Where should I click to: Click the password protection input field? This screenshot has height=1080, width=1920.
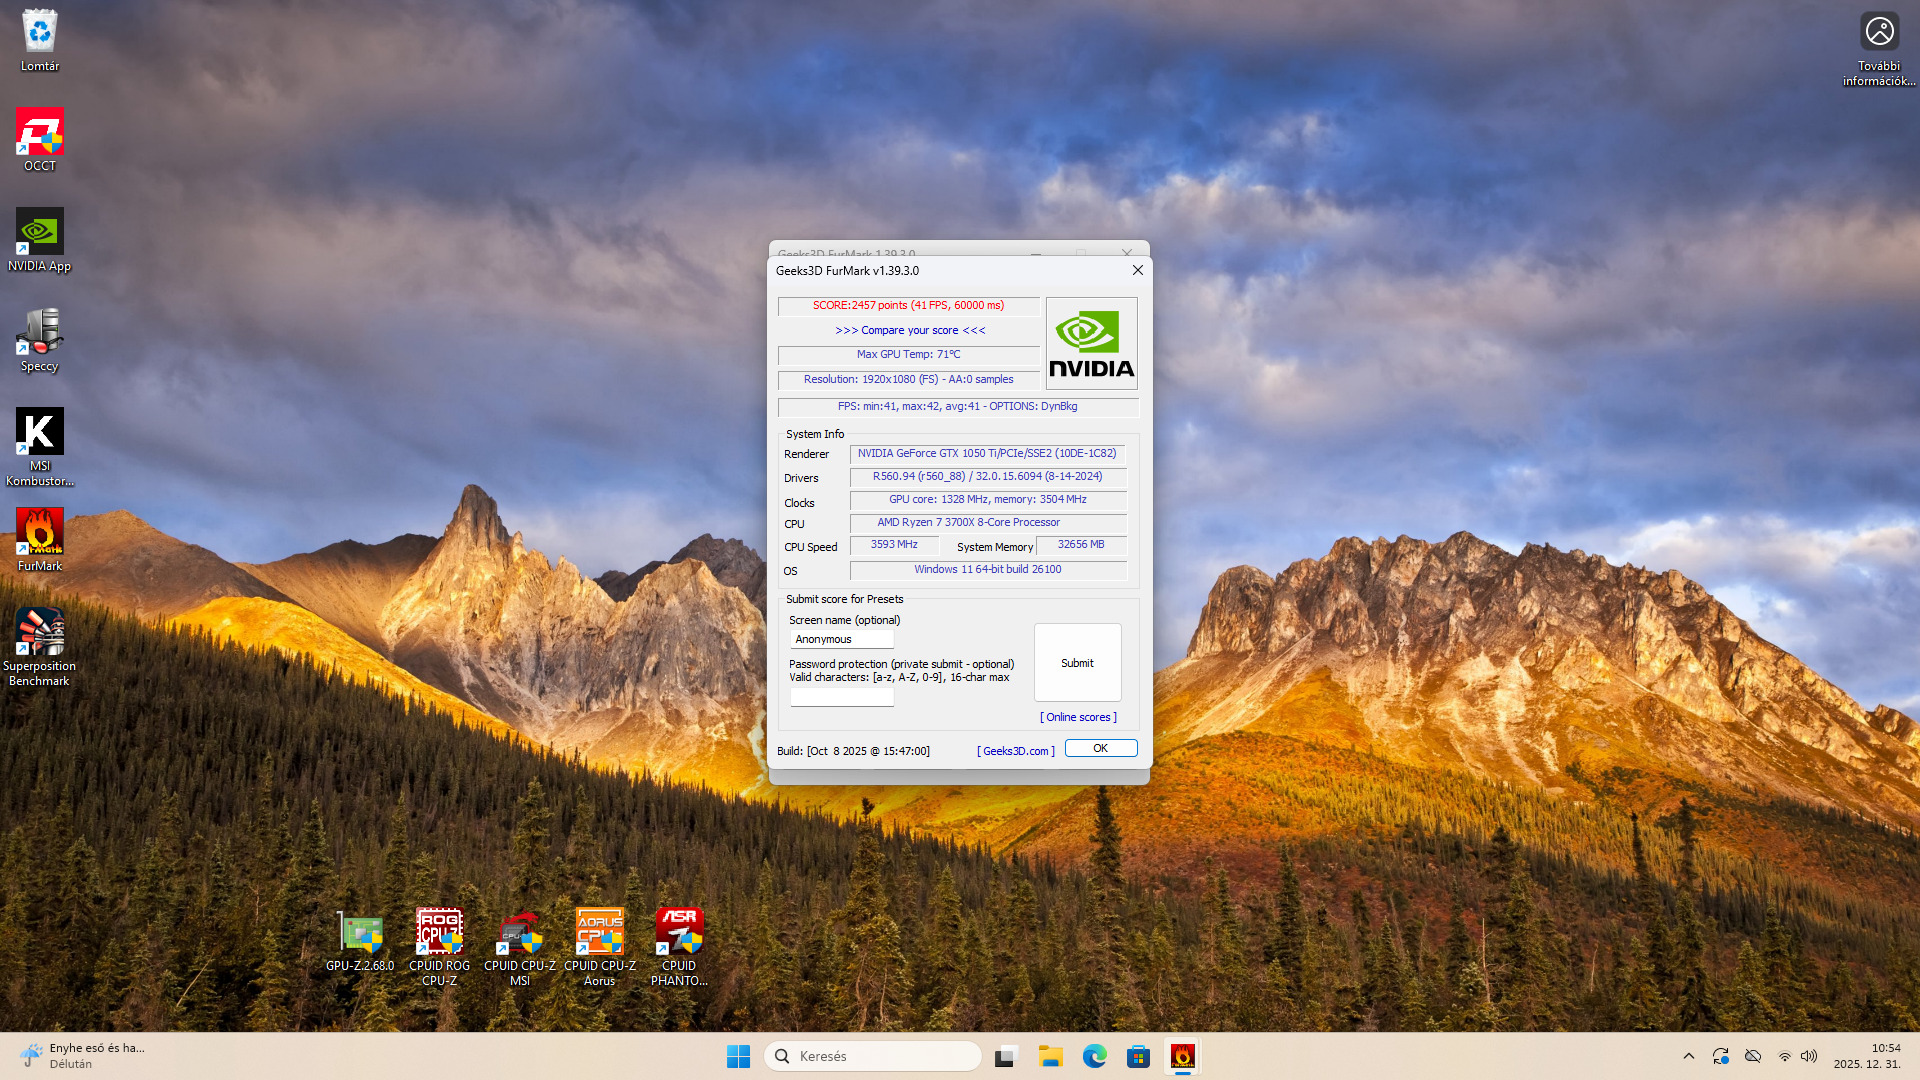841,697
